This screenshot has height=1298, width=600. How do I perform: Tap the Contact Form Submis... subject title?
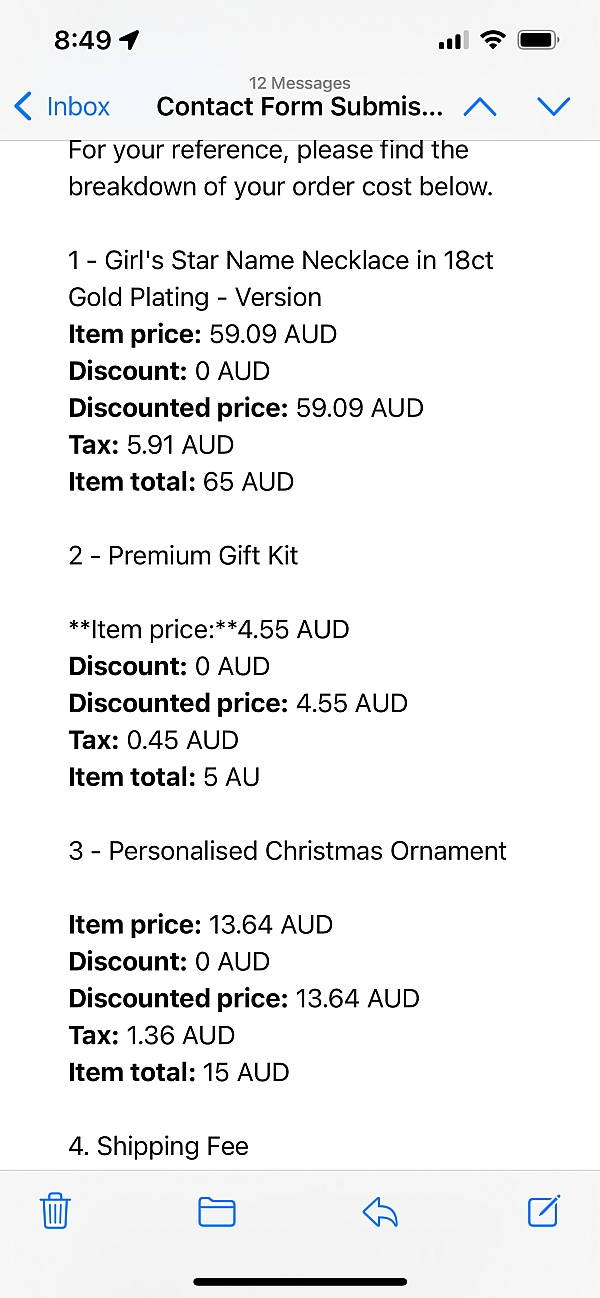pos(299,106)
